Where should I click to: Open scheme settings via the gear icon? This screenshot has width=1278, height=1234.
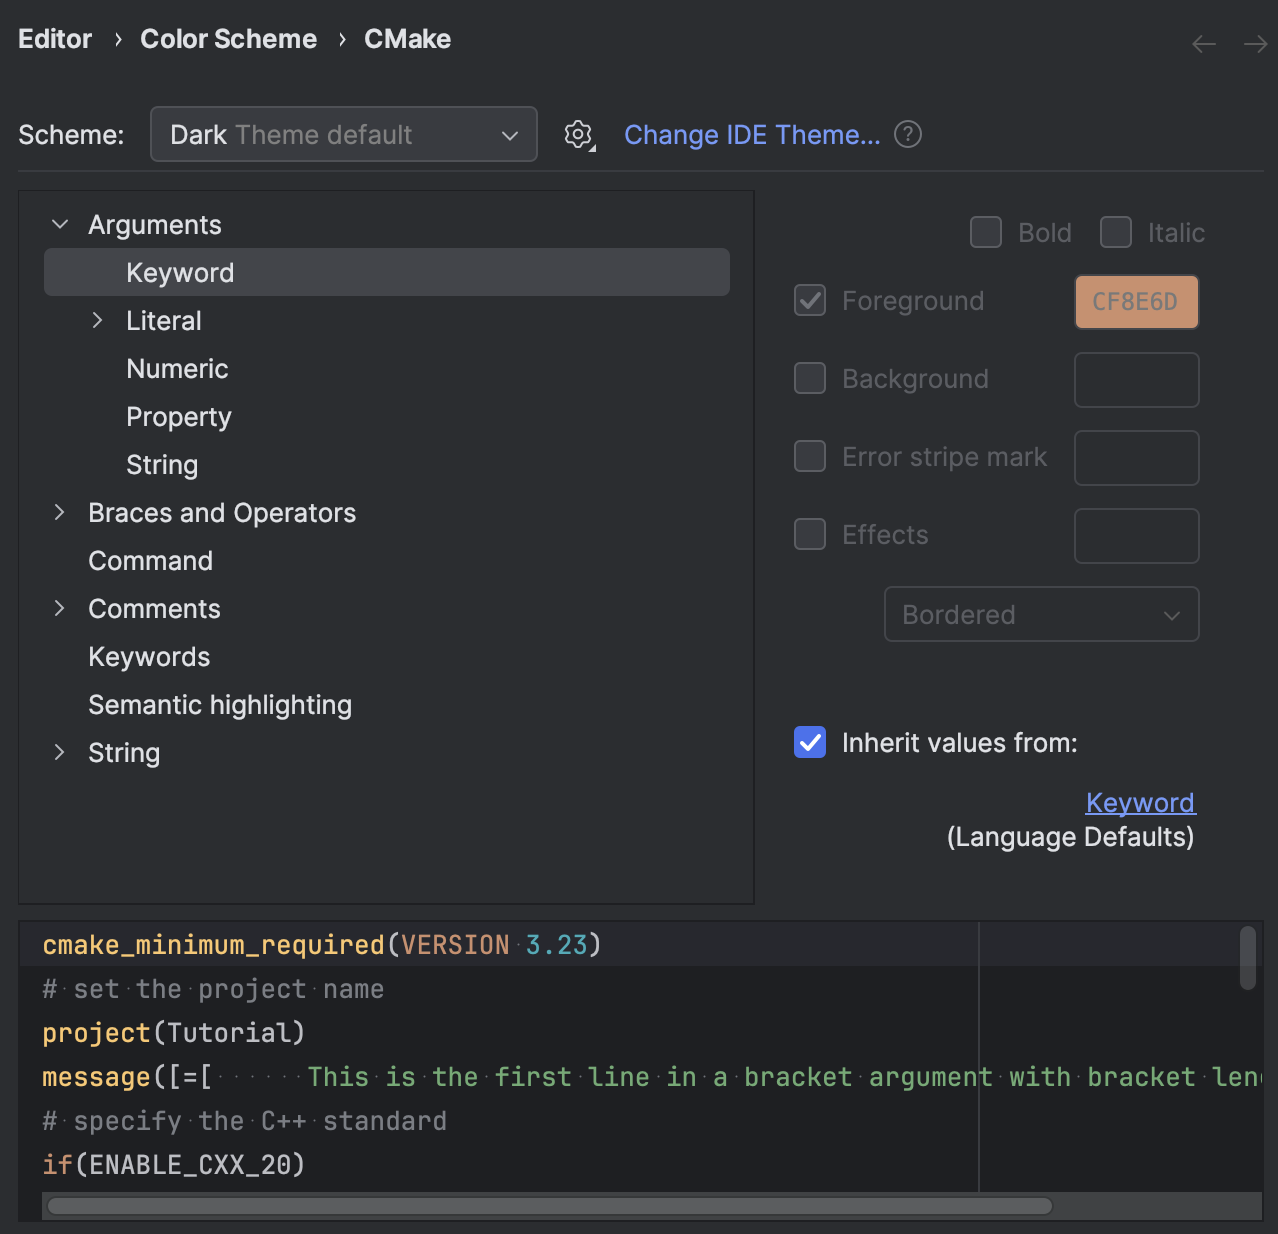[x=578, y=134]
